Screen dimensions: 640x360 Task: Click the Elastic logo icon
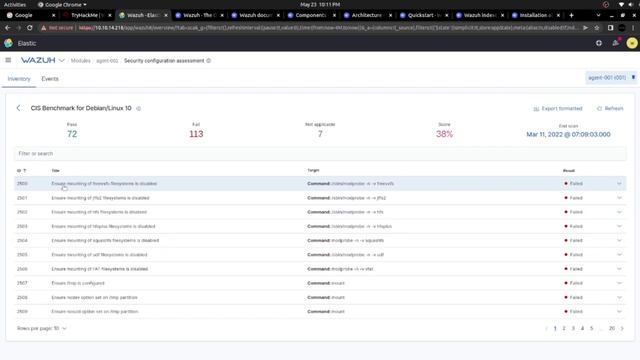pos(8,43)
